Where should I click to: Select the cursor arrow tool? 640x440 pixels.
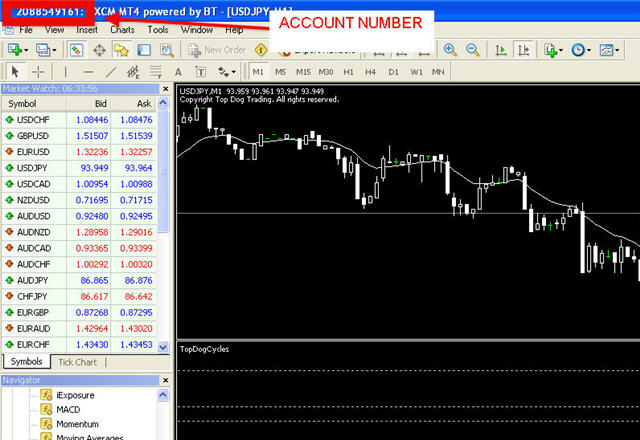click(x=15, y=72)
